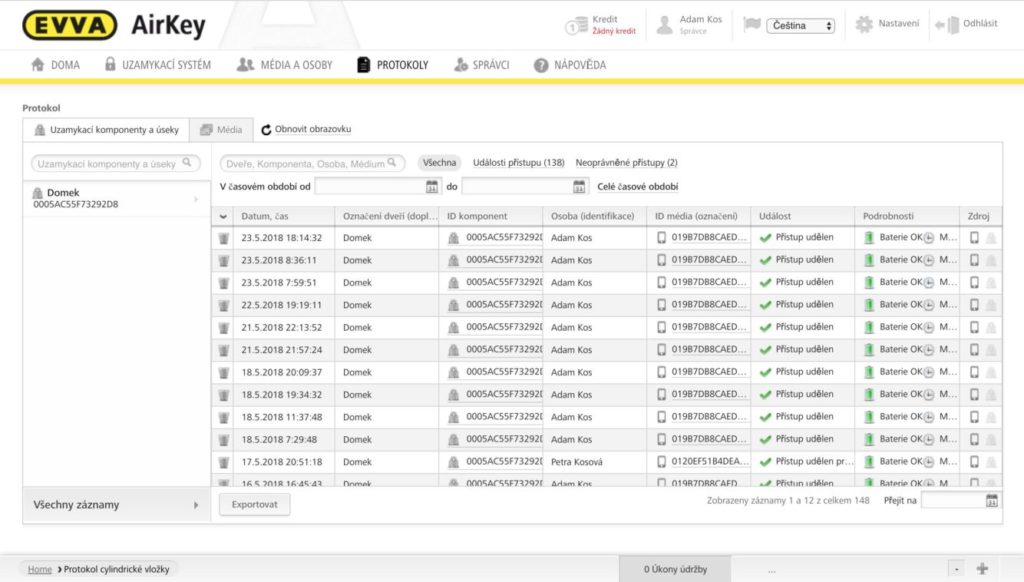
Task: Click battery icon in 17.5.2018 20:51:18 row
Action: (x=869, y=462)
